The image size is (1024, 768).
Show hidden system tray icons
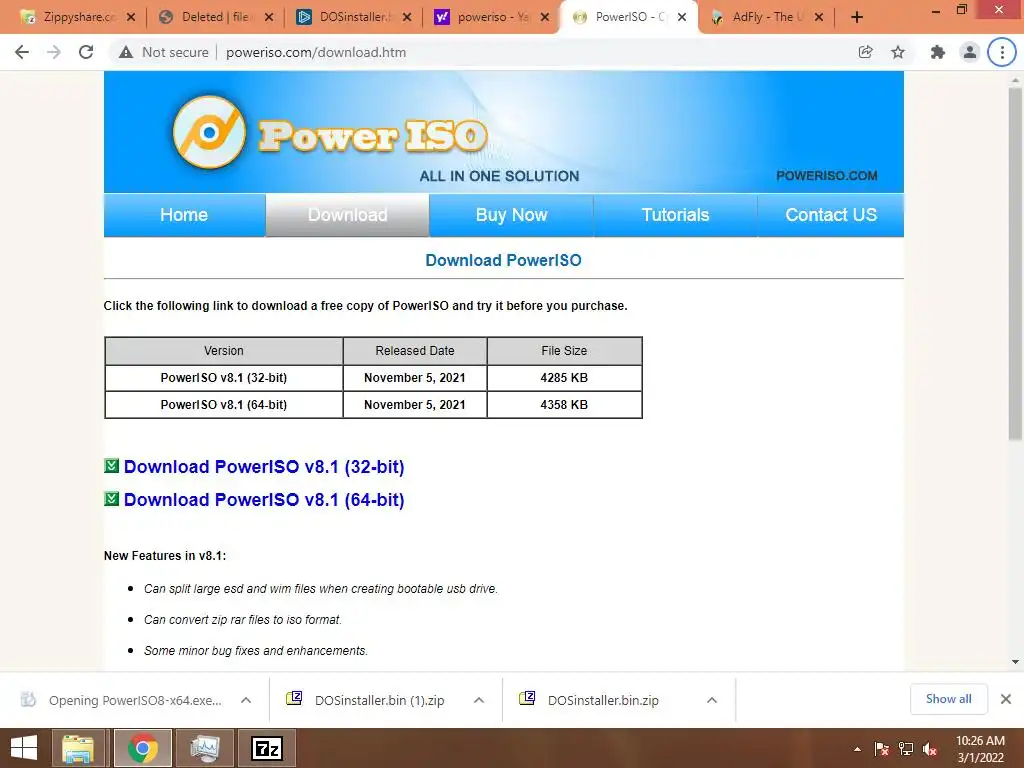click(x=857, y=749)
